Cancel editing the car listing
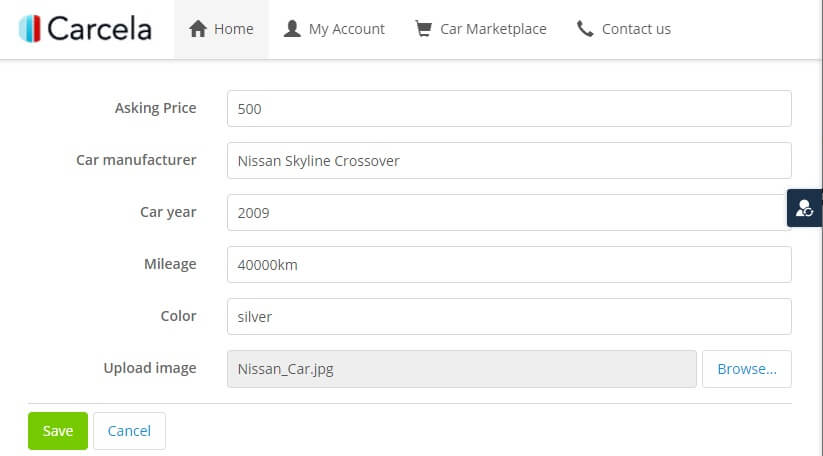 coord(129,431)
